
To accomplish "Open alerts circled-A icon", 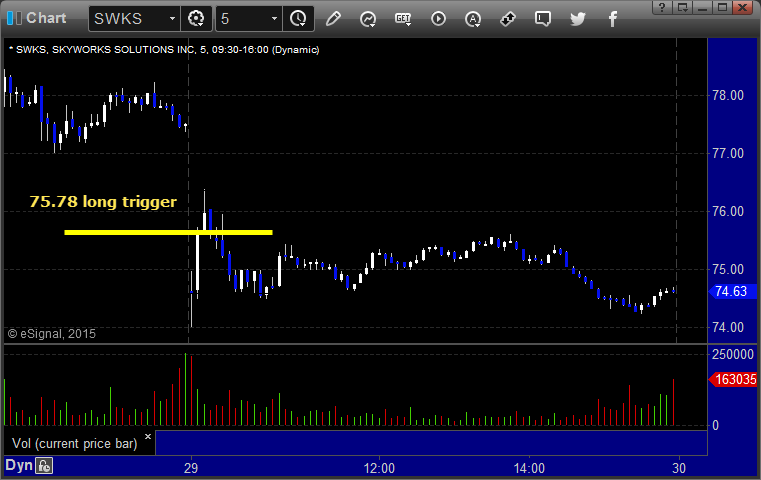I will click(473, 19).
